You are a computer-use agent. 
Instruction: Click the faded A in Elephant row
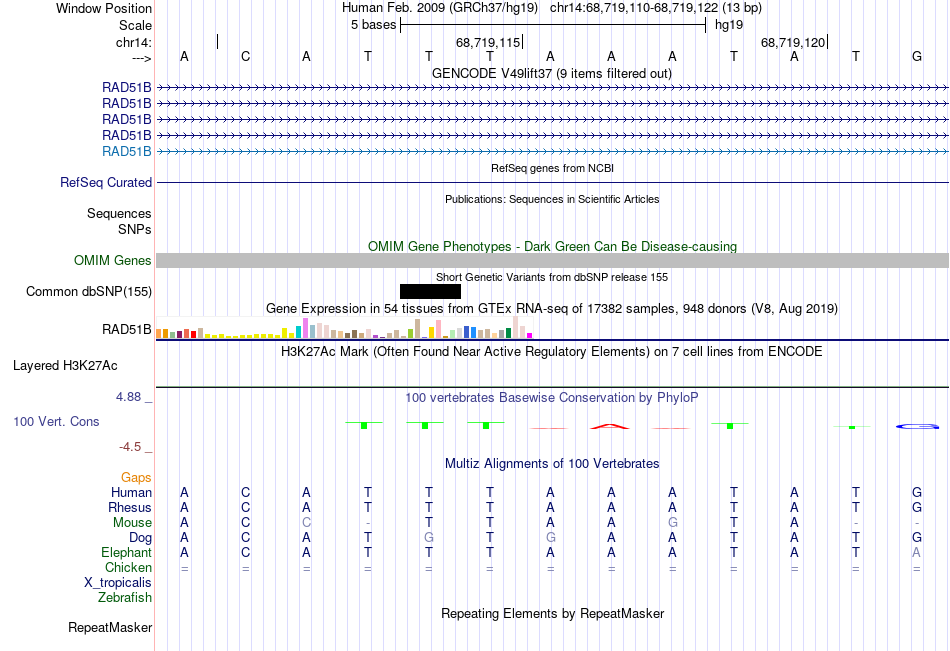[x=917, y=552]
